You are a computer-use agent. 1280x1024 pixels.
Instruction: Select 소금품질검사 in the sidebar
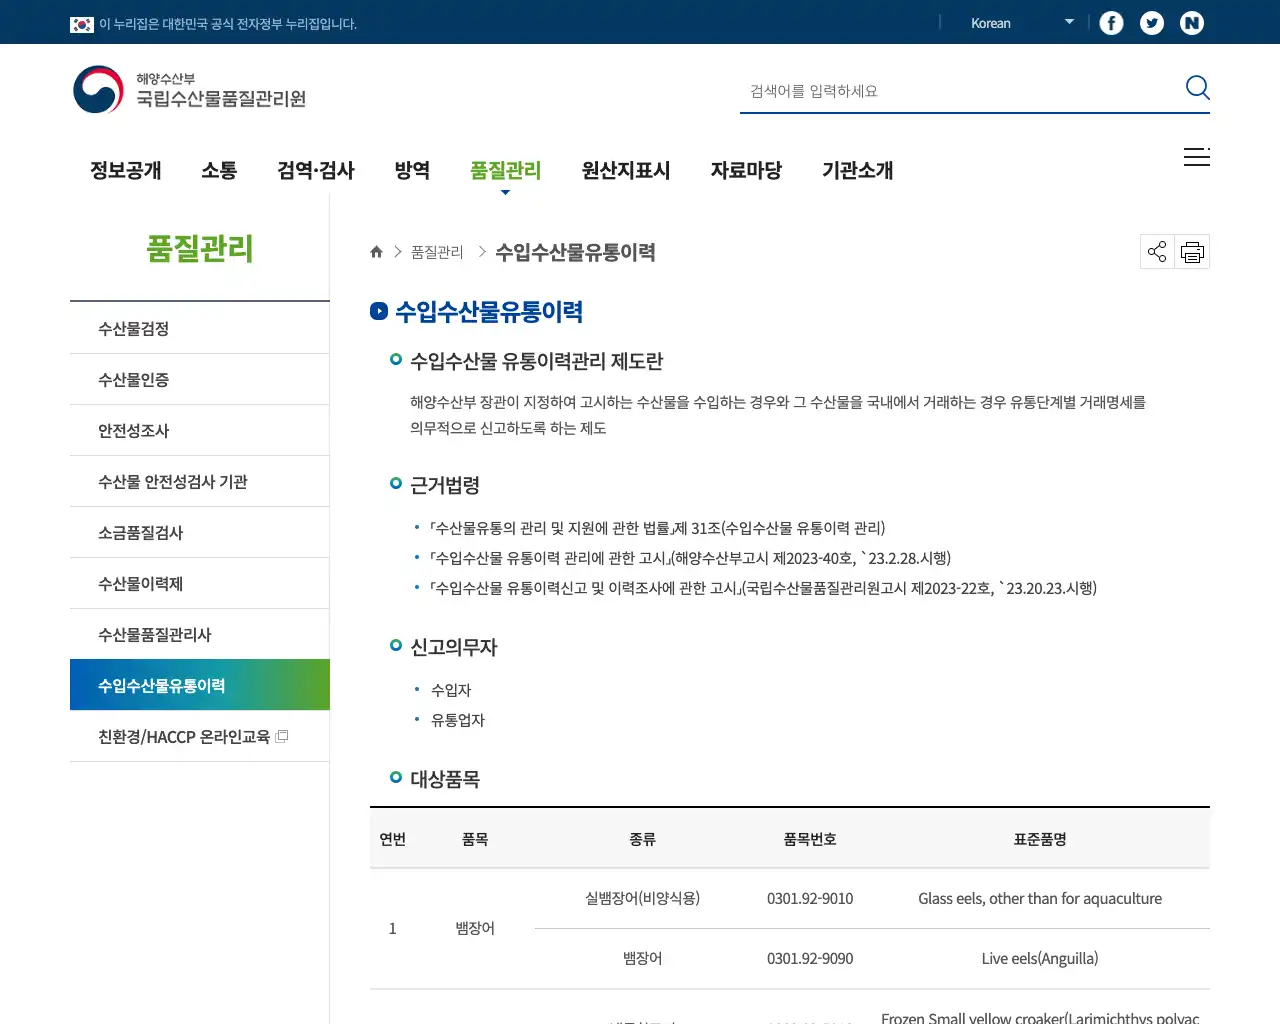(x=200, y=533)
